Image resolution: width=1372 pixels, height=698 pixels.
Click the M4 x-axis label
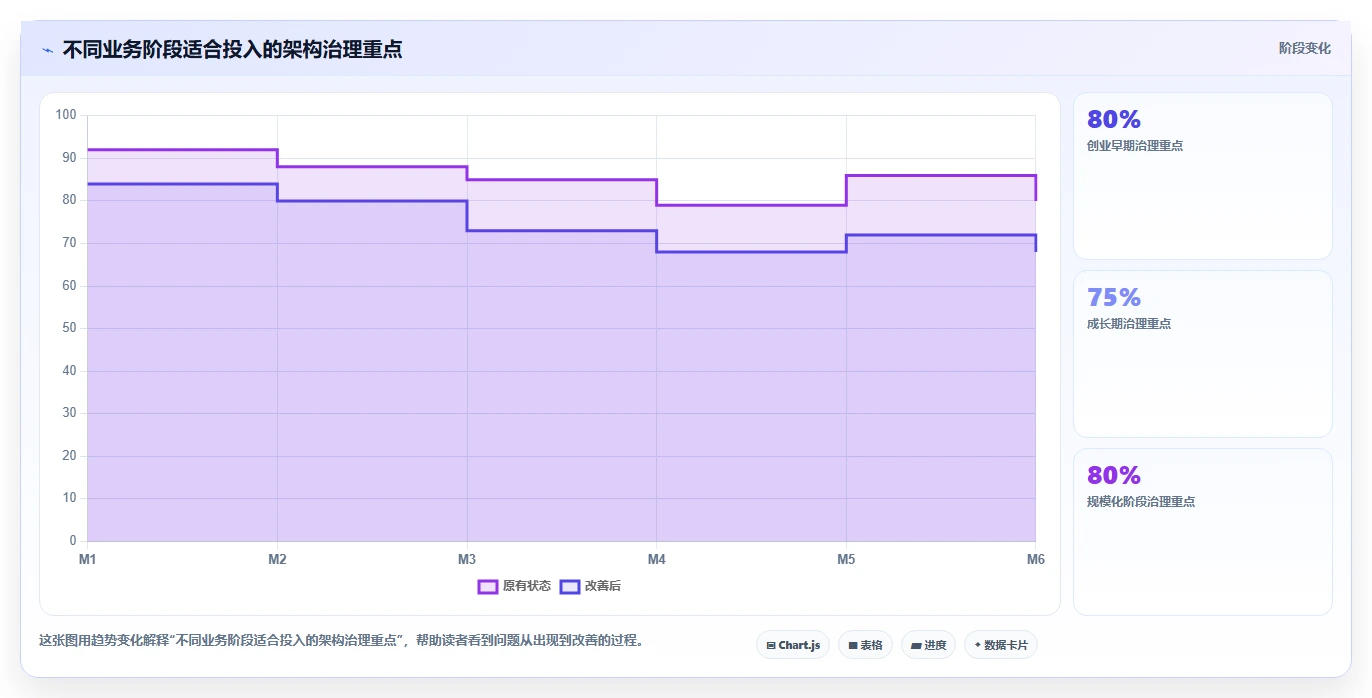[657, 559]
